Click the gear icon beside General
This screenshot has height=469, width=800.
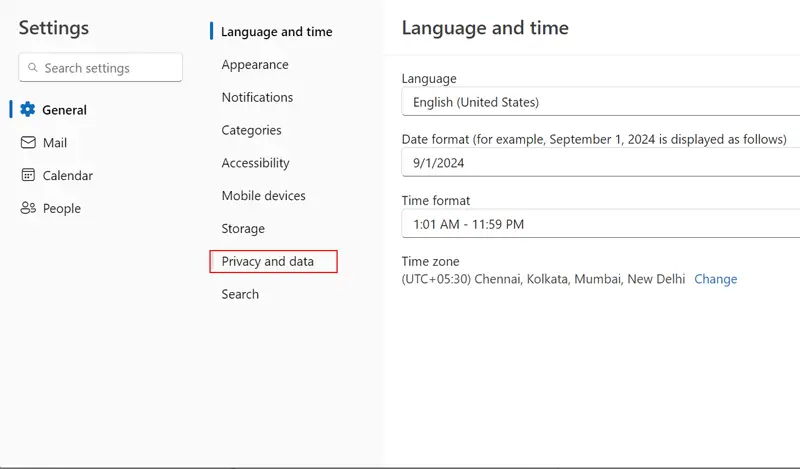tap(28, 110)
